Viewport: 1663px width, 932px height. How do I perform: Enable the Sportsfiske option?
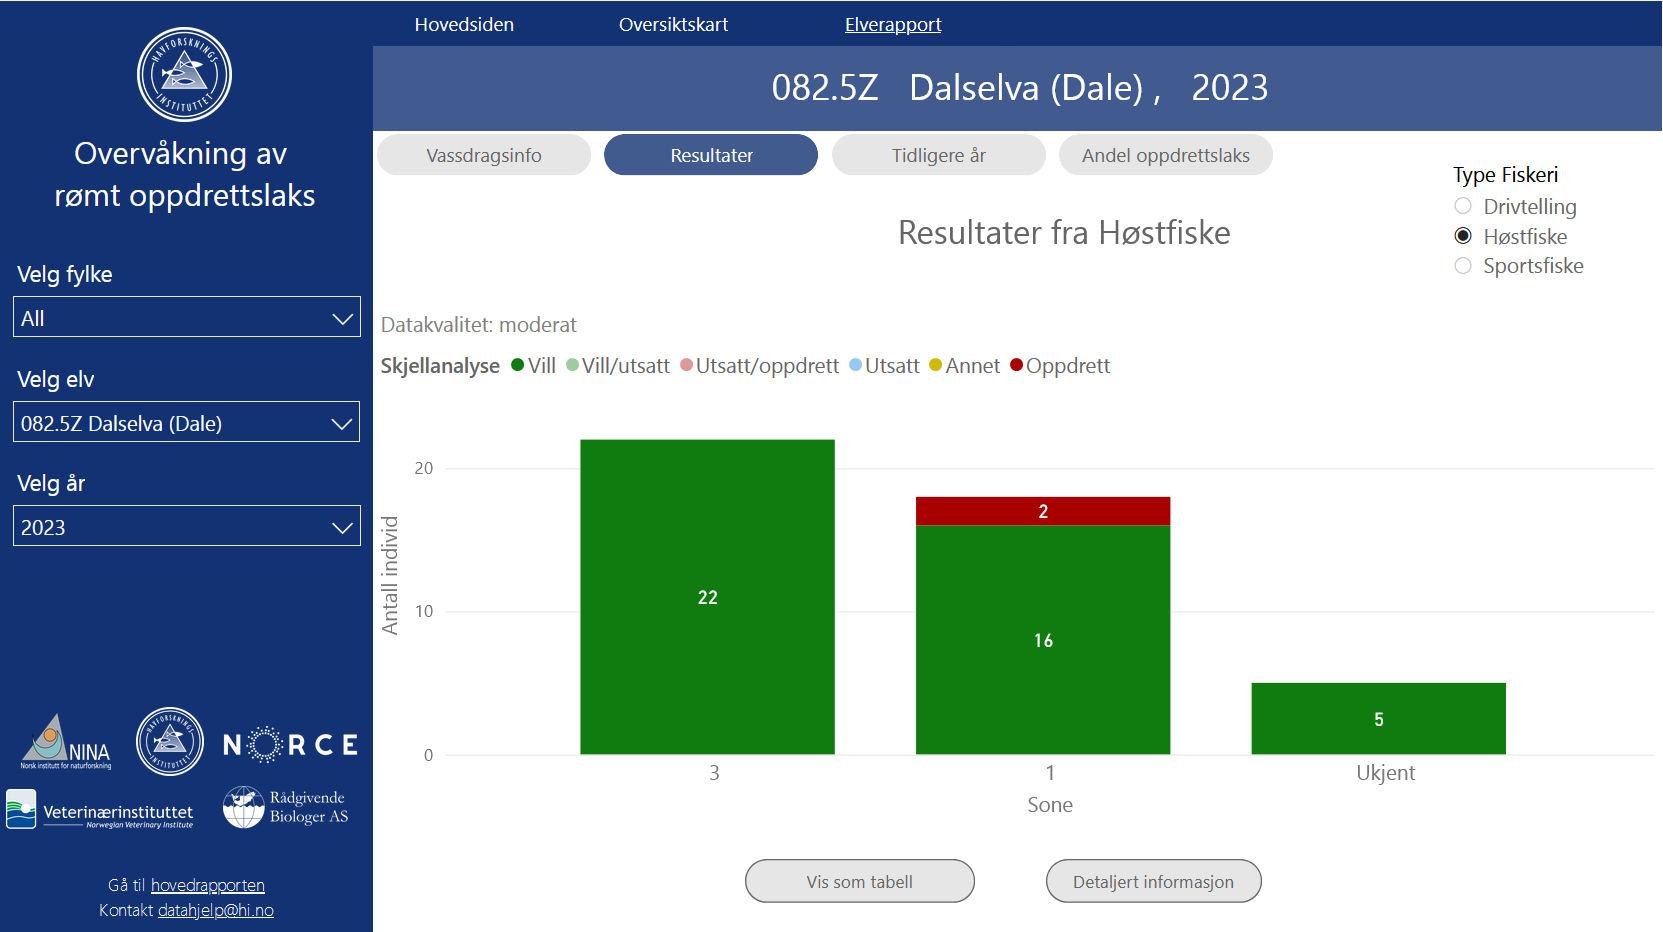(x=1463, y=266)
